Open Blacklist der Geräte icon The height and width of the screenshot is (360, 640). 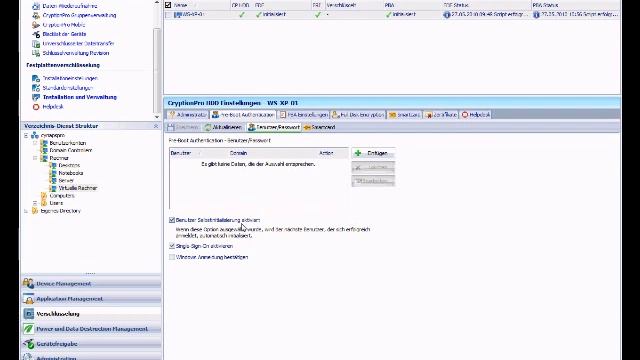[36, 34]
